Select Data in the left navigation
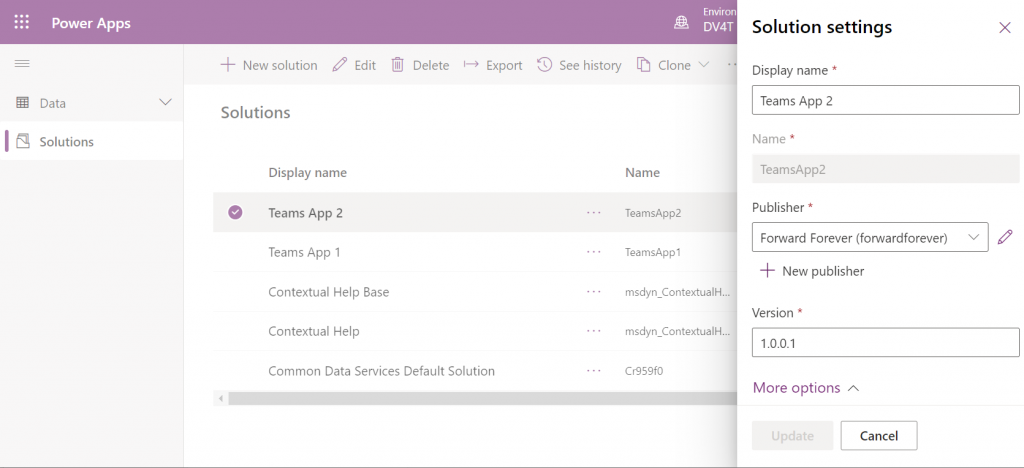Viewport: 1024px width, 468px height. [x=91, y=102]
